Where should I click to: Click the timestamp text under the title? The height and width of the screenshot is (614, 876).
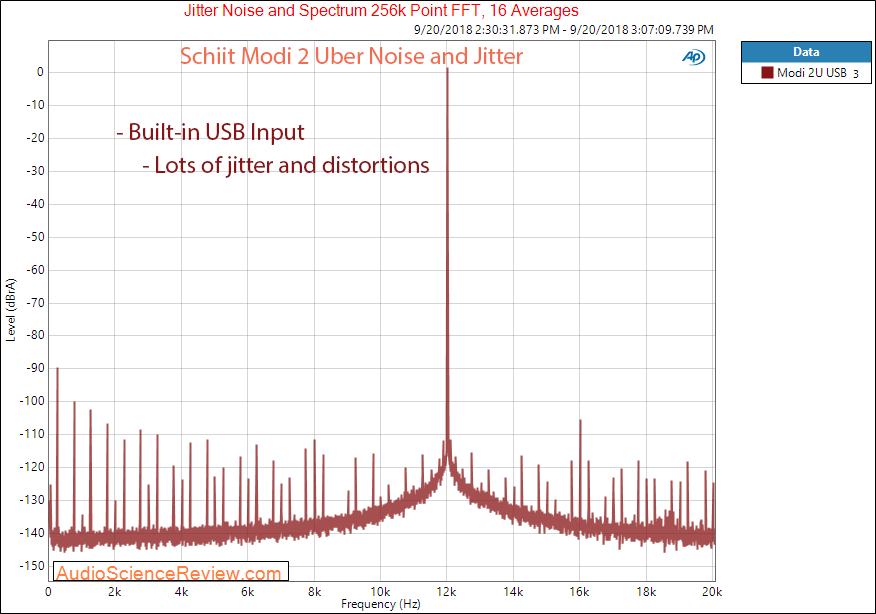pyautogui.click(x=563, y=30)
